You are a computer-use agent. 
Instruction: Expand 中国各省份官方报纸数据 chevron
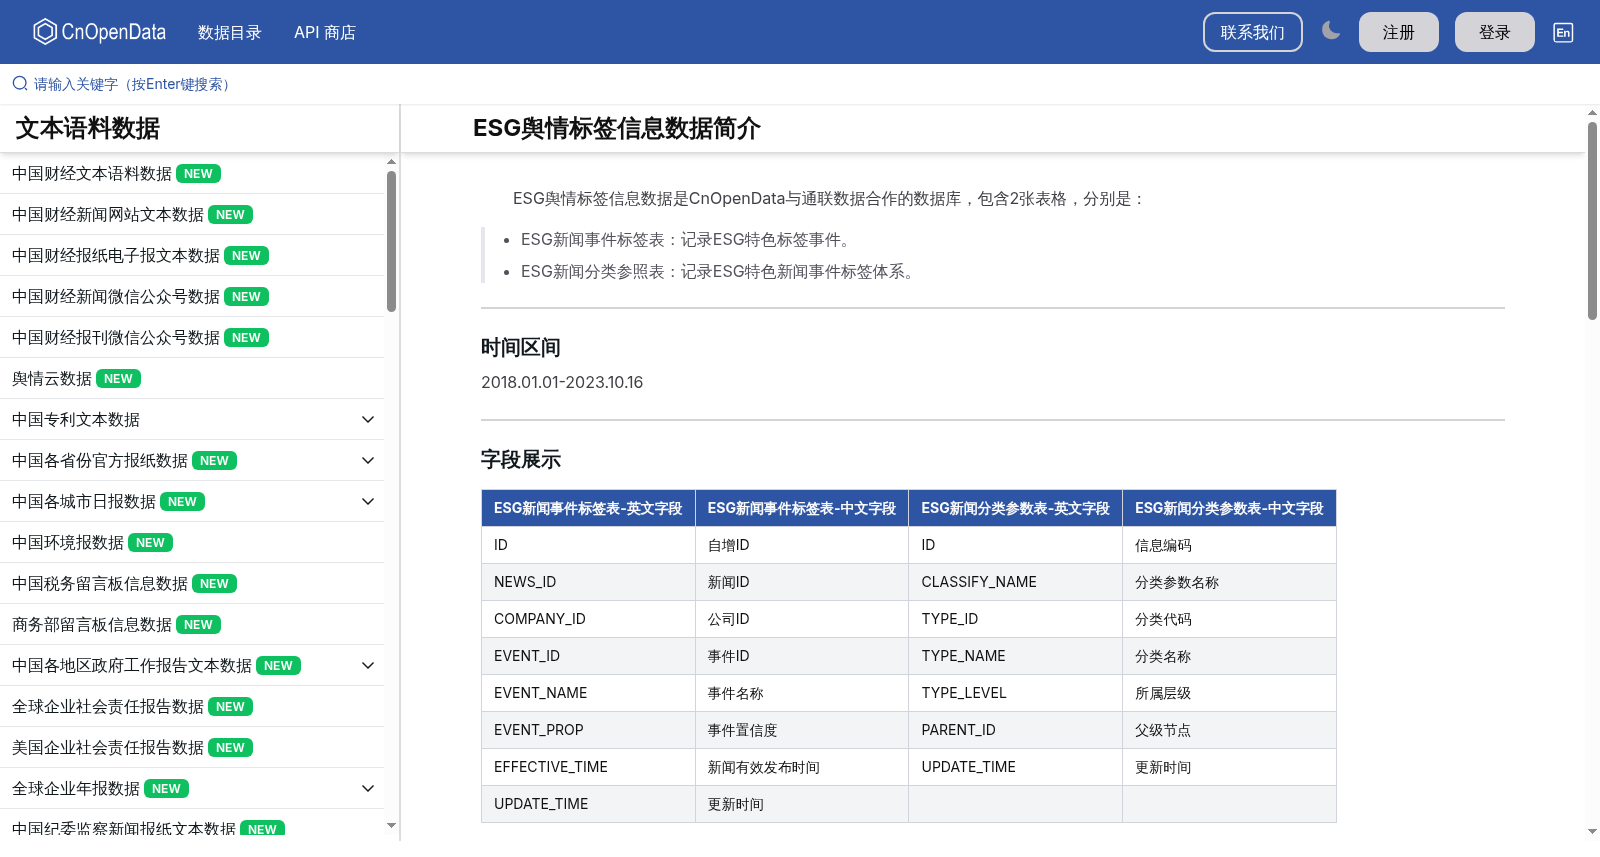368,460
